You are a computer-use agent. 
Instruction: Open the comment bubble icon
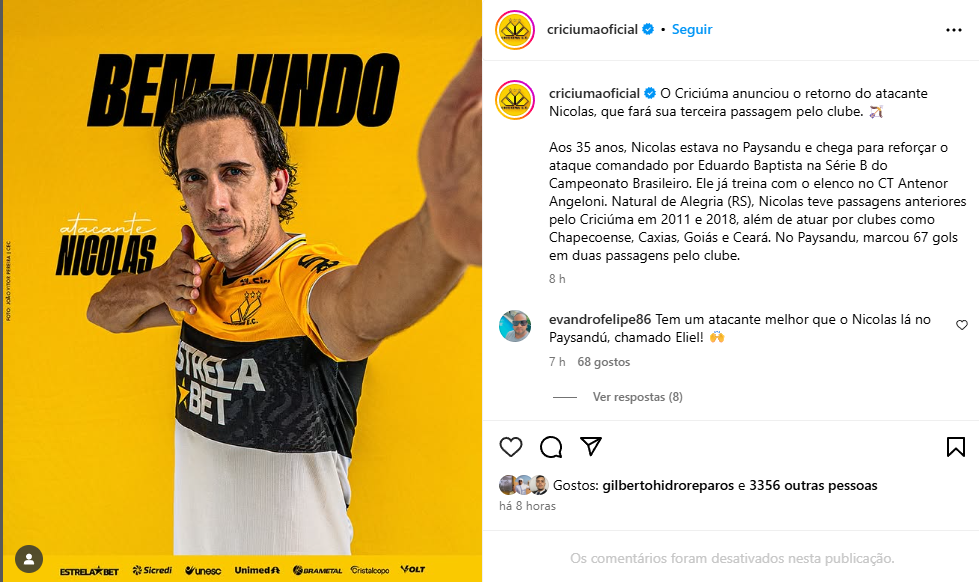click(551, 446)
